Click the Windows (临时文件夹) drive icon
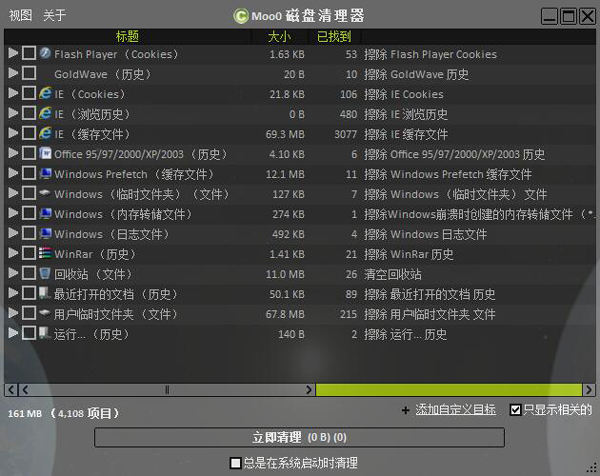600x476 pixels. (45, 193)
